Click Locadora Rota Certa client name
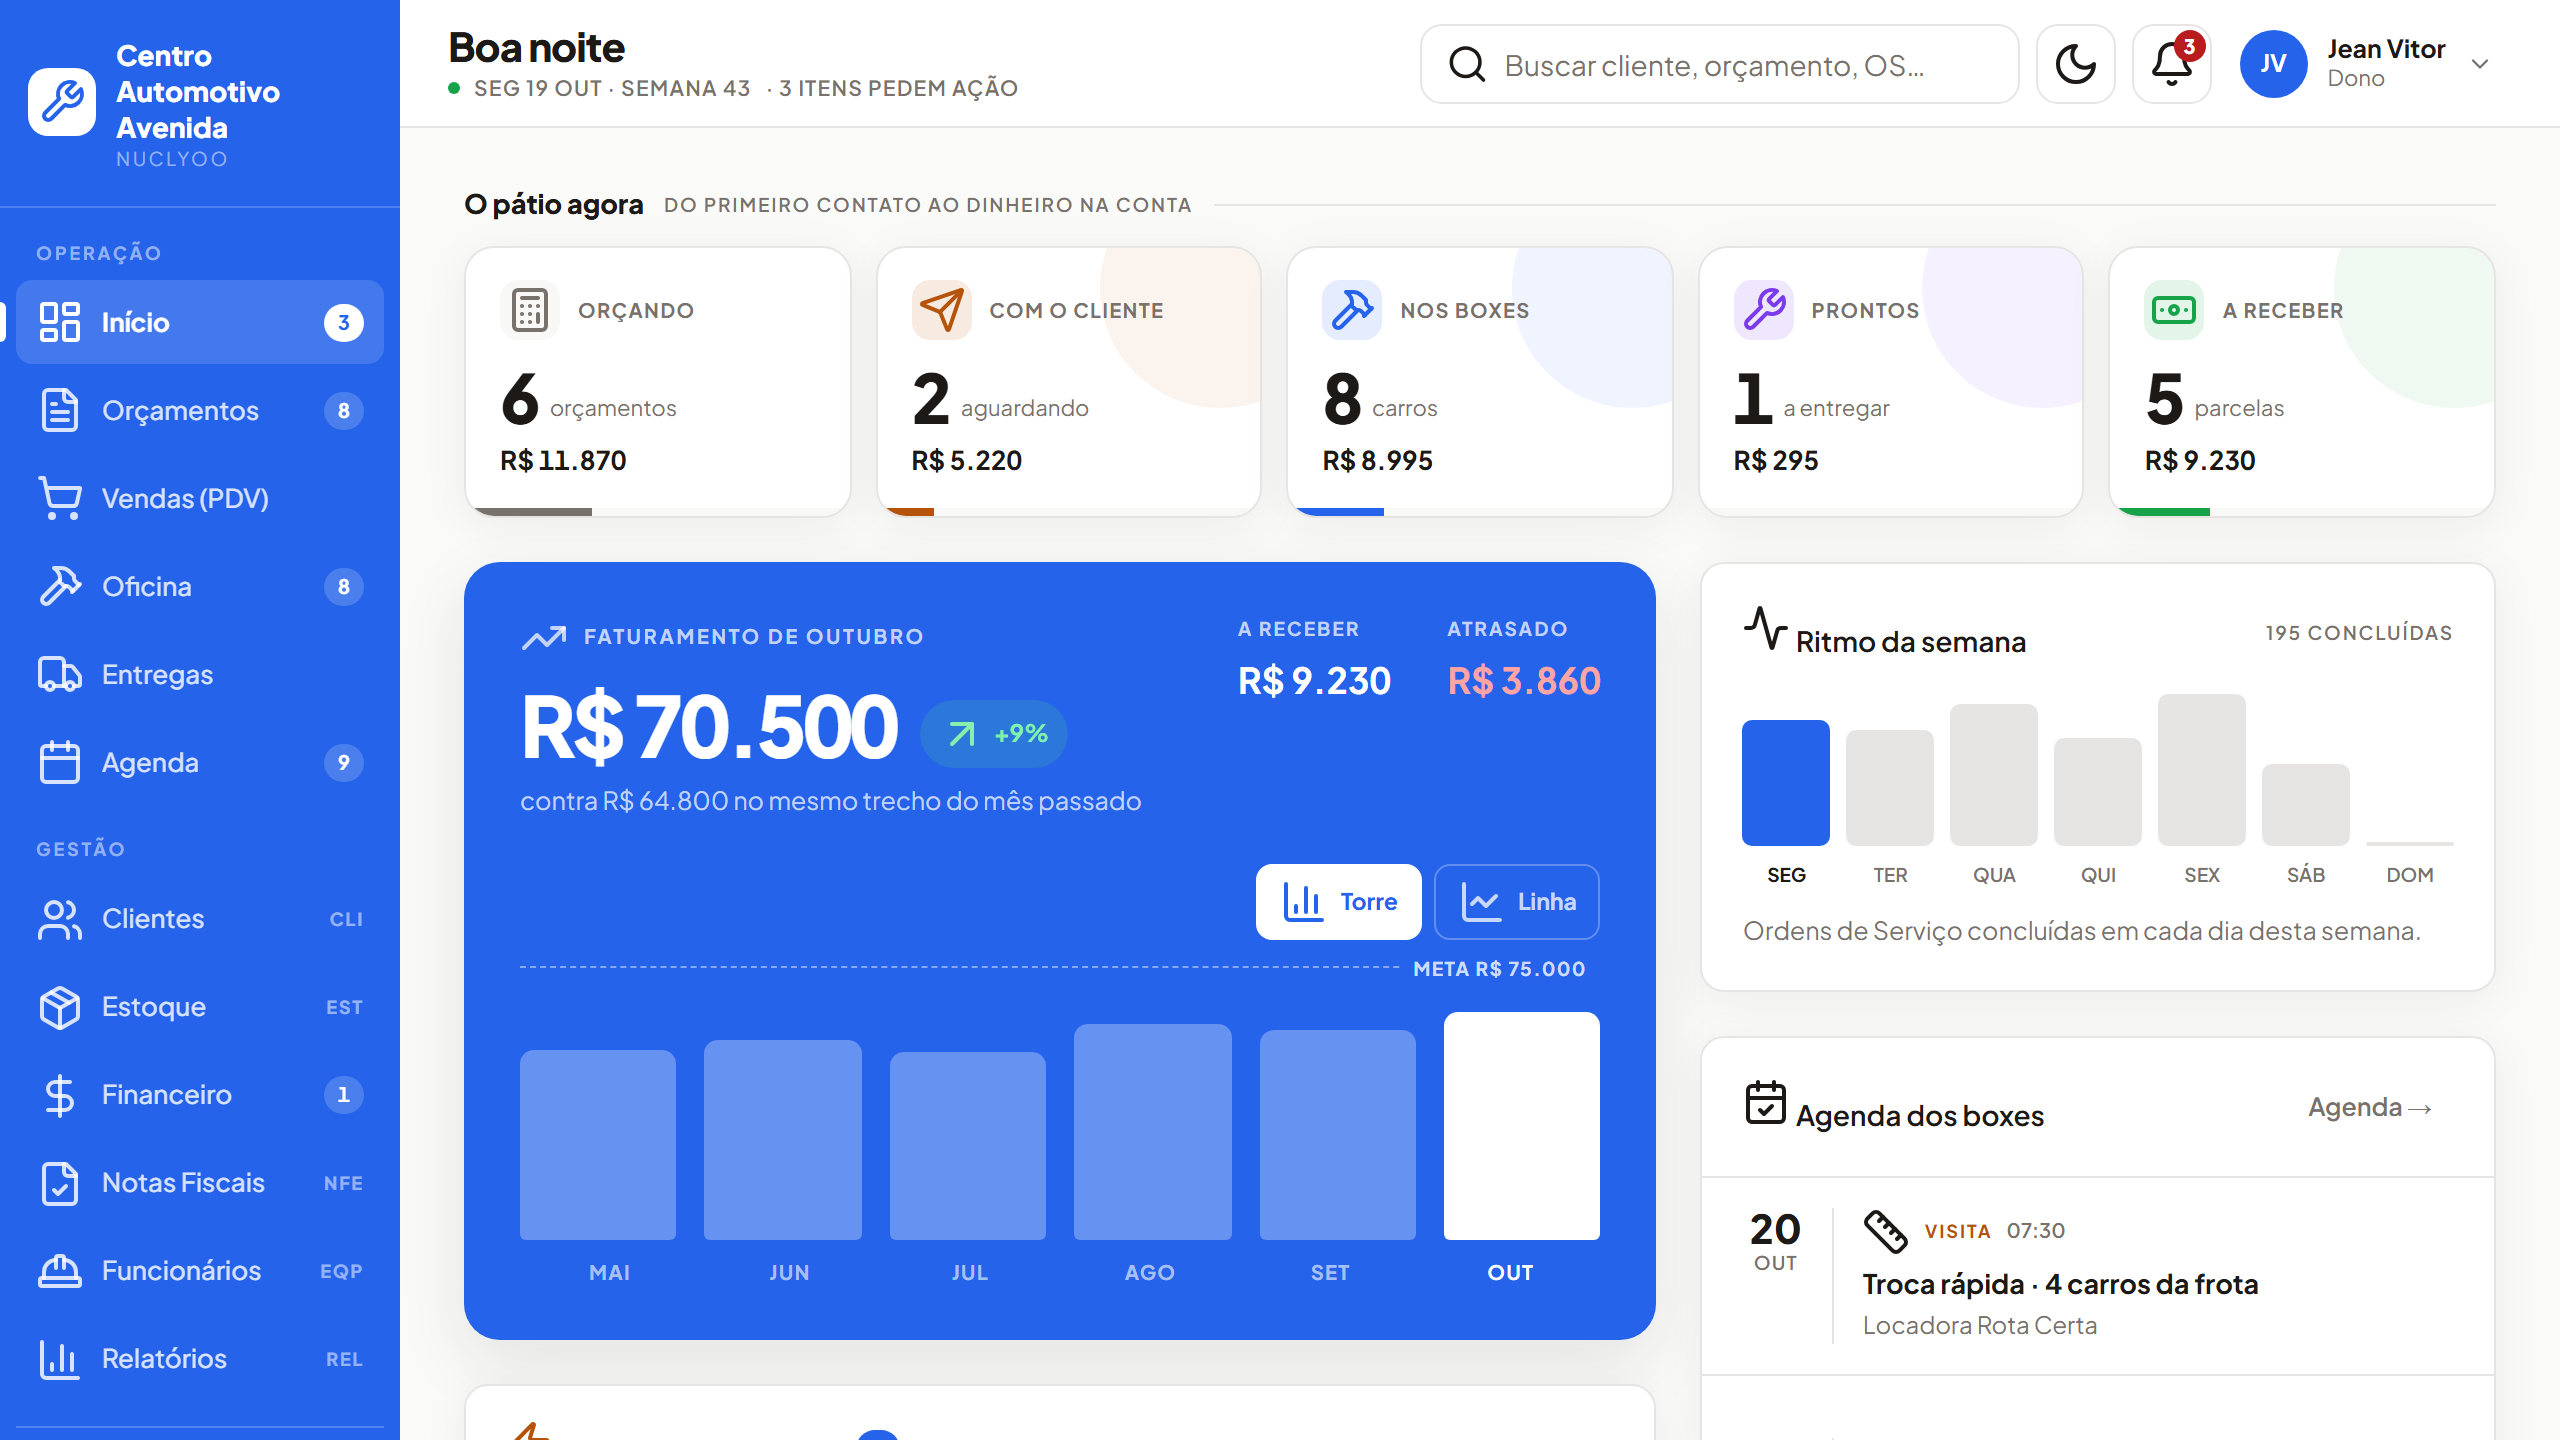This screenshot has height=1440, width=2560. coord(1979,1325)
